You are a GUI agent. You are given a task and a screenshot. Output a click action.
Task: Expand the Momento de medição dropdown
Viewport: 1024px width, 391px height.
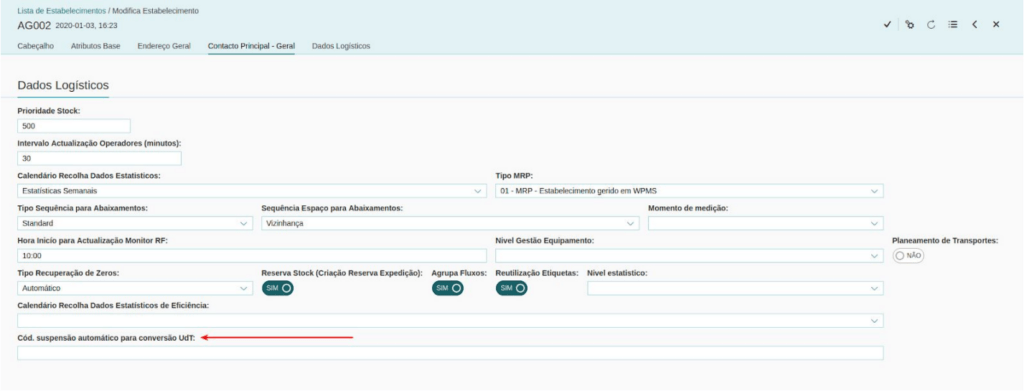765,224
